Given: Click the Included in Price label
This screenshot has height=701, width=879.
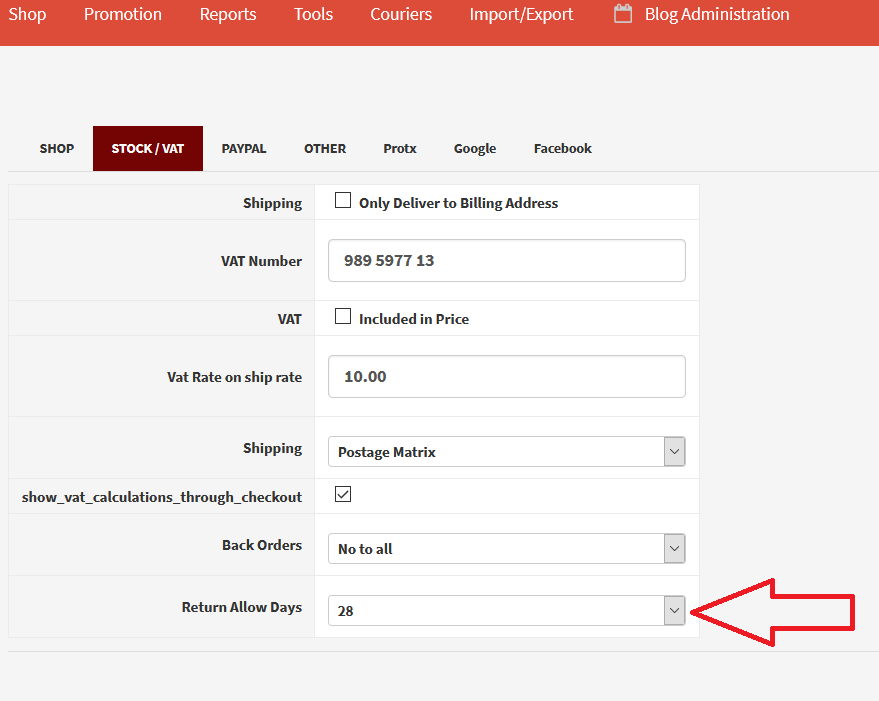Looking at the screenshot, I should 414,319.
